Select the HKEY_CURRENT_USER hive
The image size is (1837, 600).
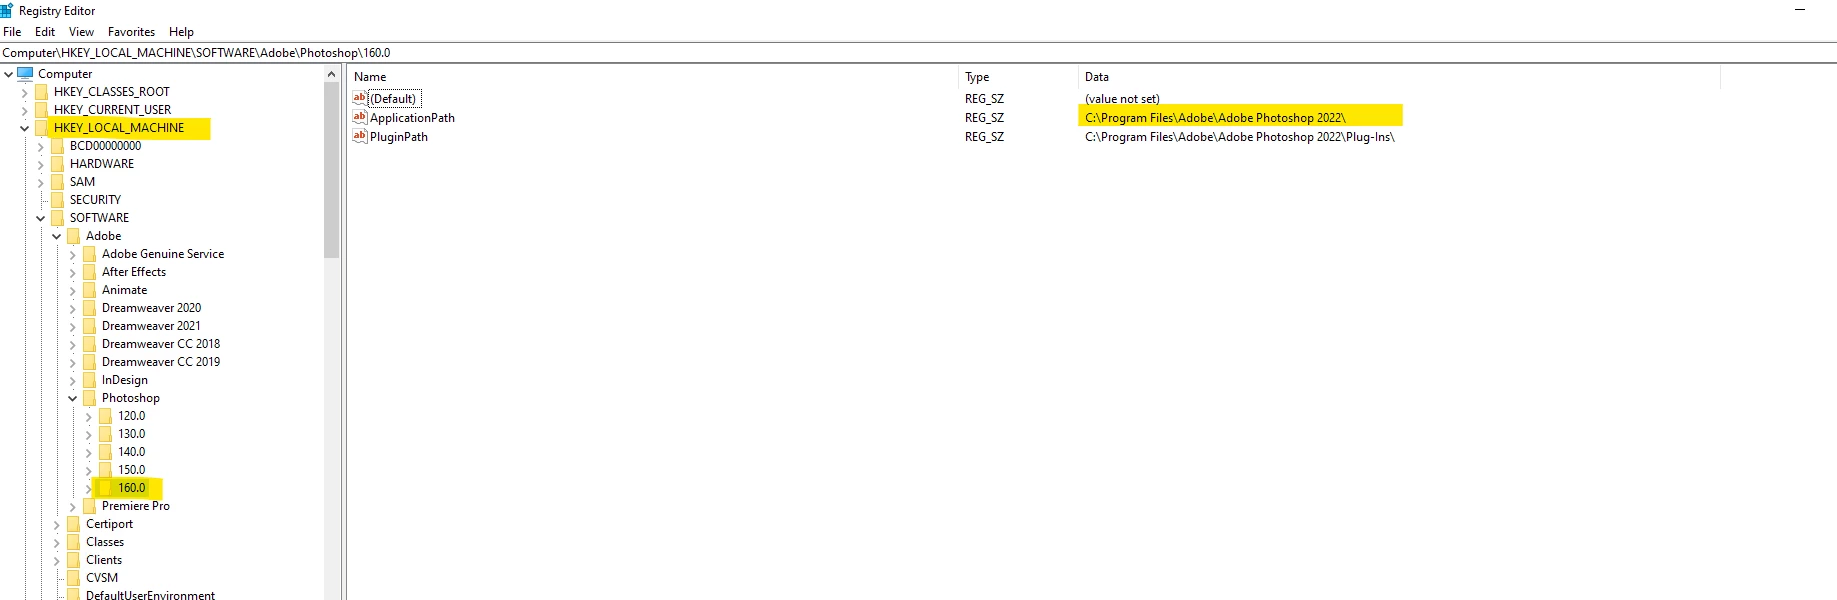coord(112,110)
